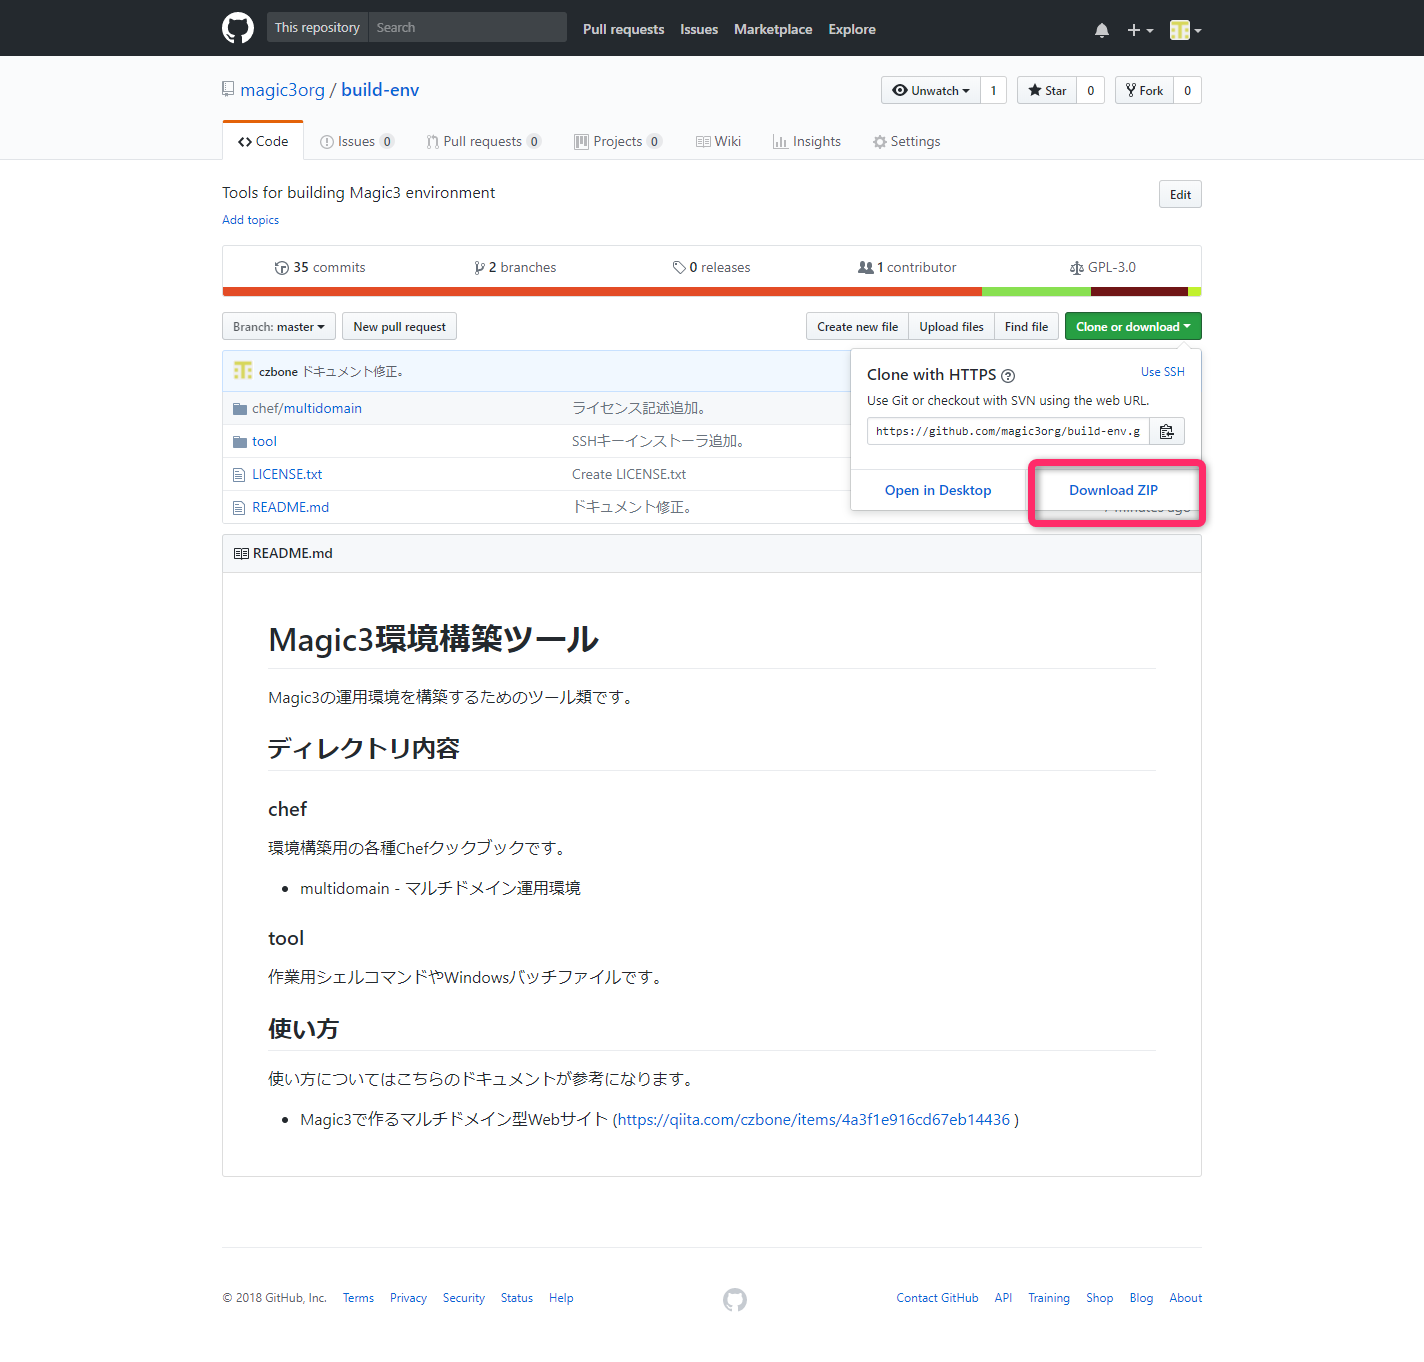Open the tool folder

(264, 441)
